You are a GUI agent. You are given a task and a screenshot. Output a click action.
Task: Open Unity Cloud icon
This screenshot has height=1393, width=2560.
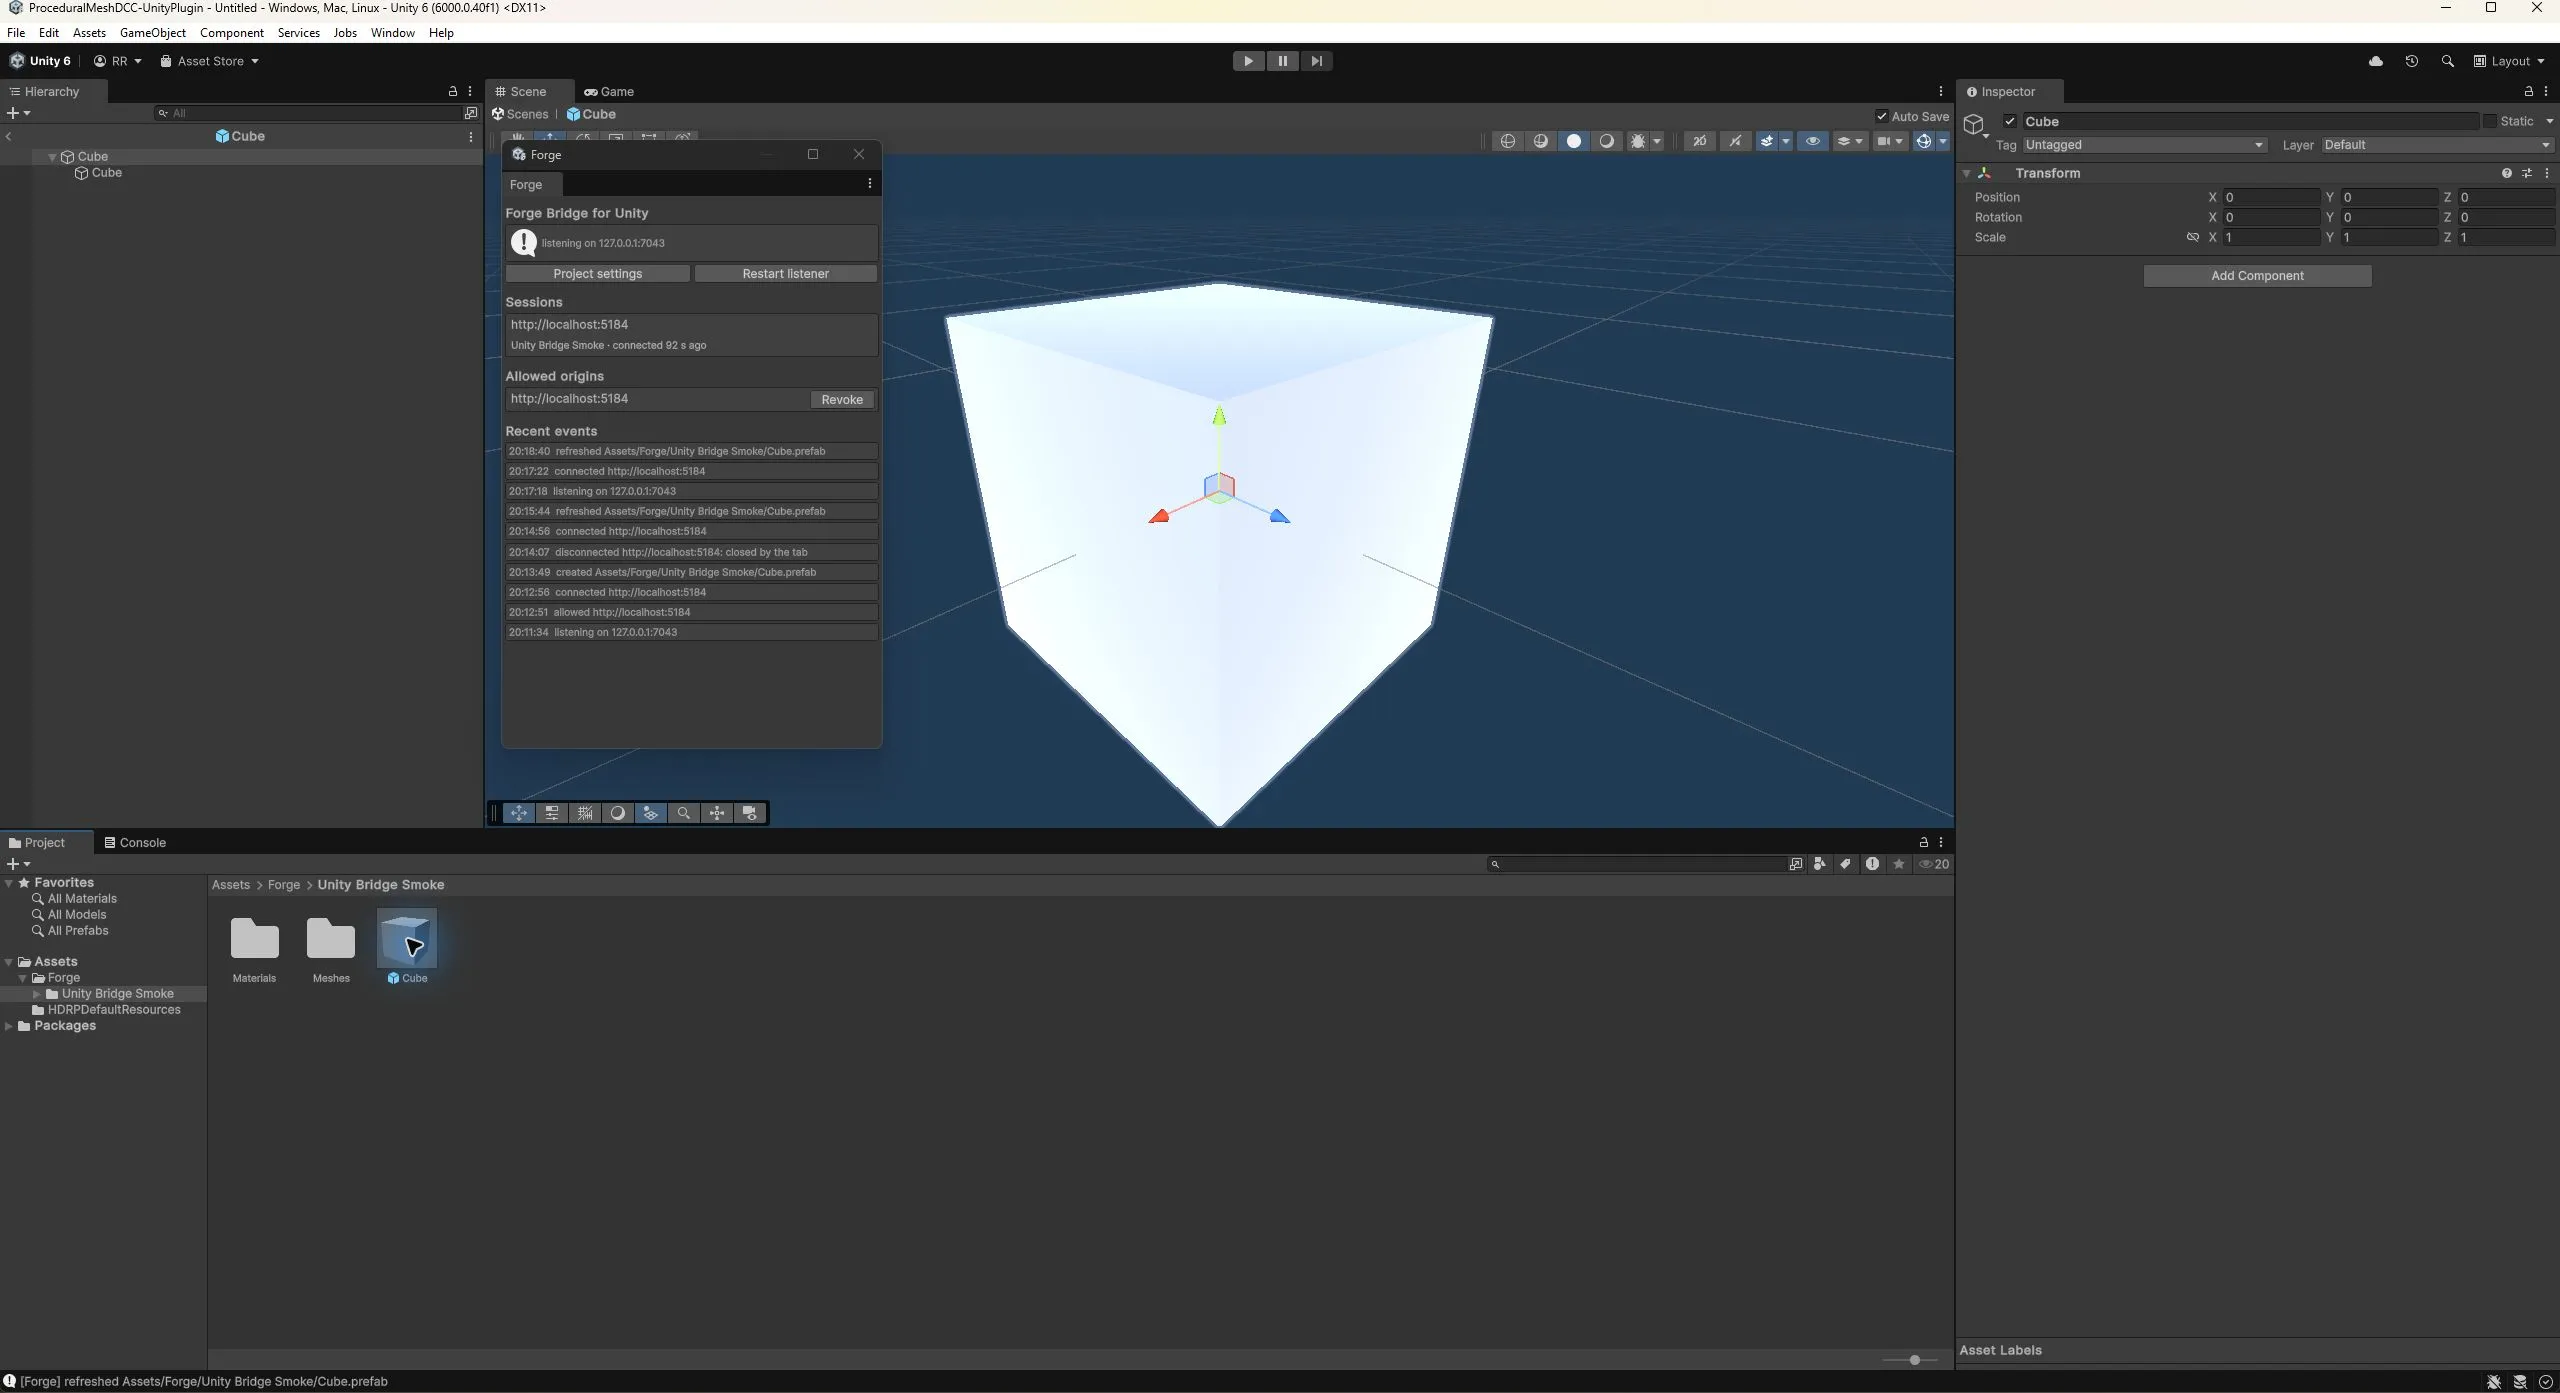(x=2376, y=61)
